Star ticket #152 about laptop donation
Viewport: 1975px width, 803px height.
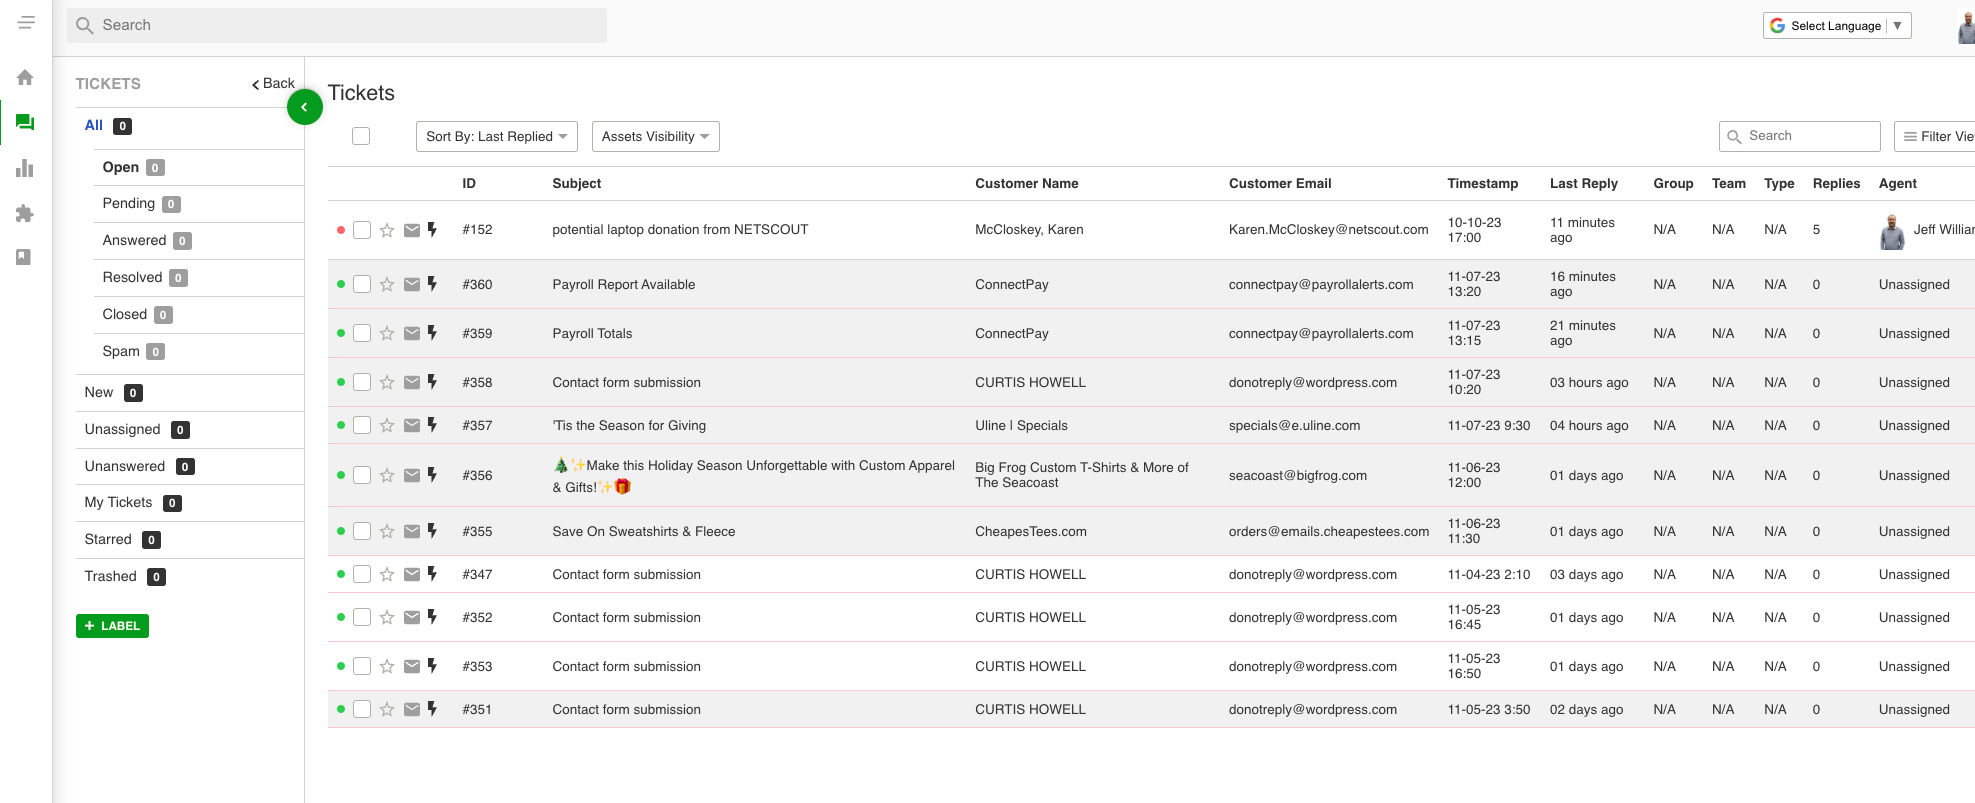click(x=387, y=230)
